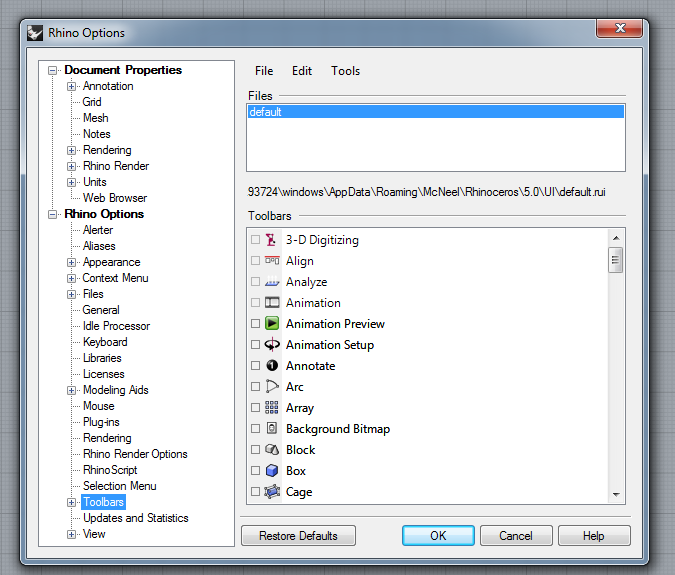Click the Restore Defaults button
The width and height of the screenshot is (675, 575).
point(298,535)
